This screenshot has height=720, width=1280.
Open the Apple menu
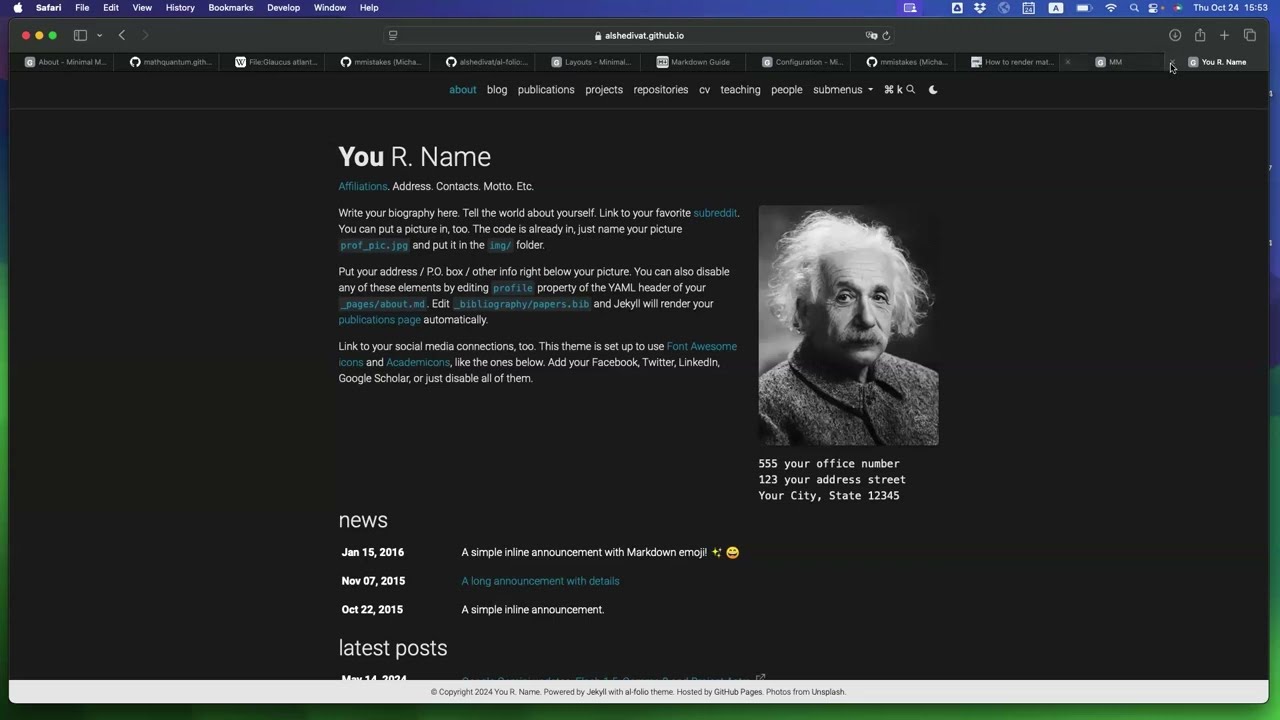17,7
